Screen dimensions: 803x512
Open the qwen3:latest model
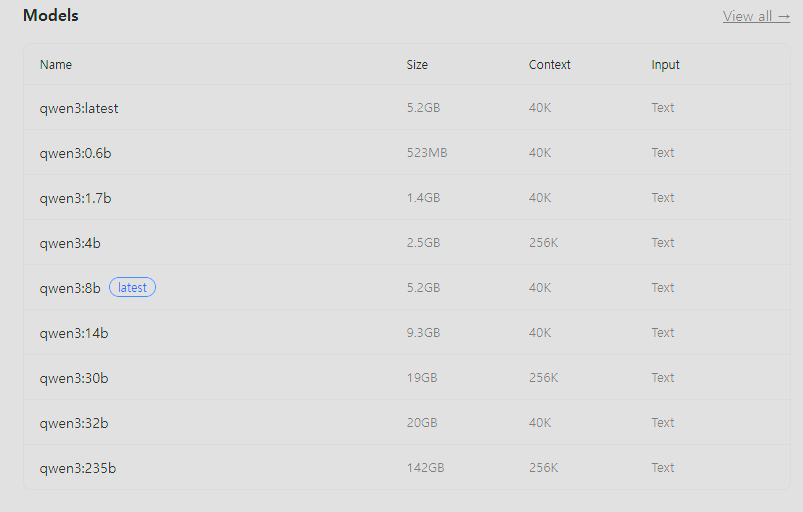pos(79,108)
